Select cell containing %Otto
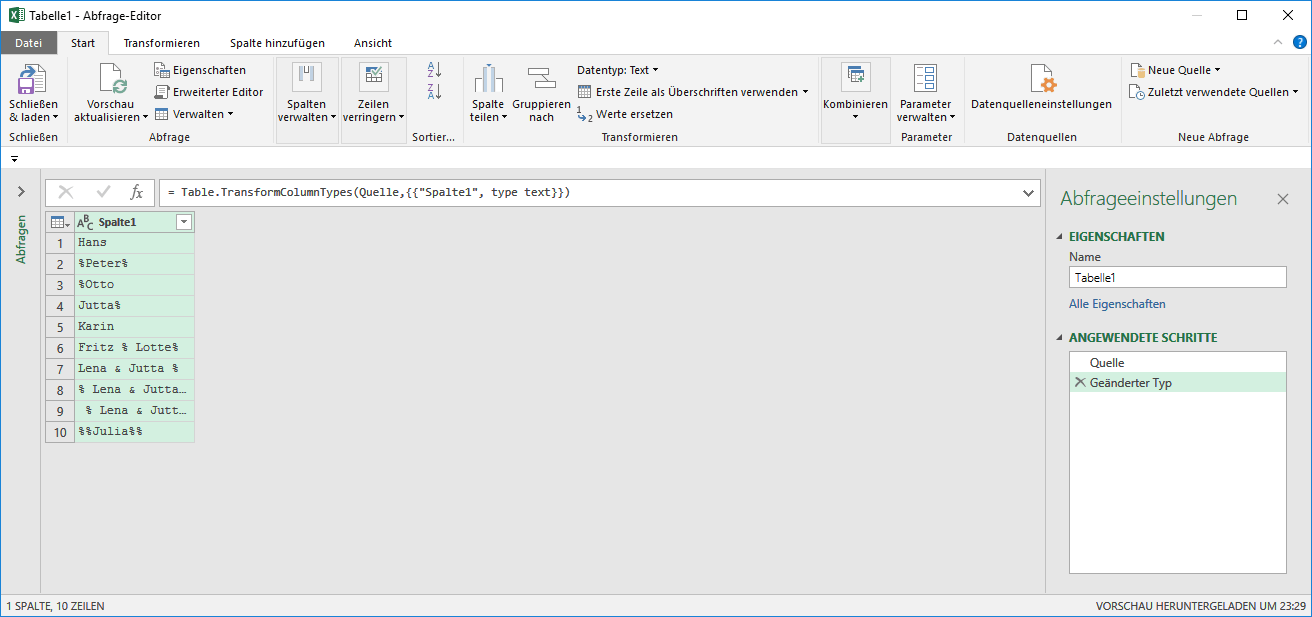Screen dimensions: 1312x617 point(135,285)
